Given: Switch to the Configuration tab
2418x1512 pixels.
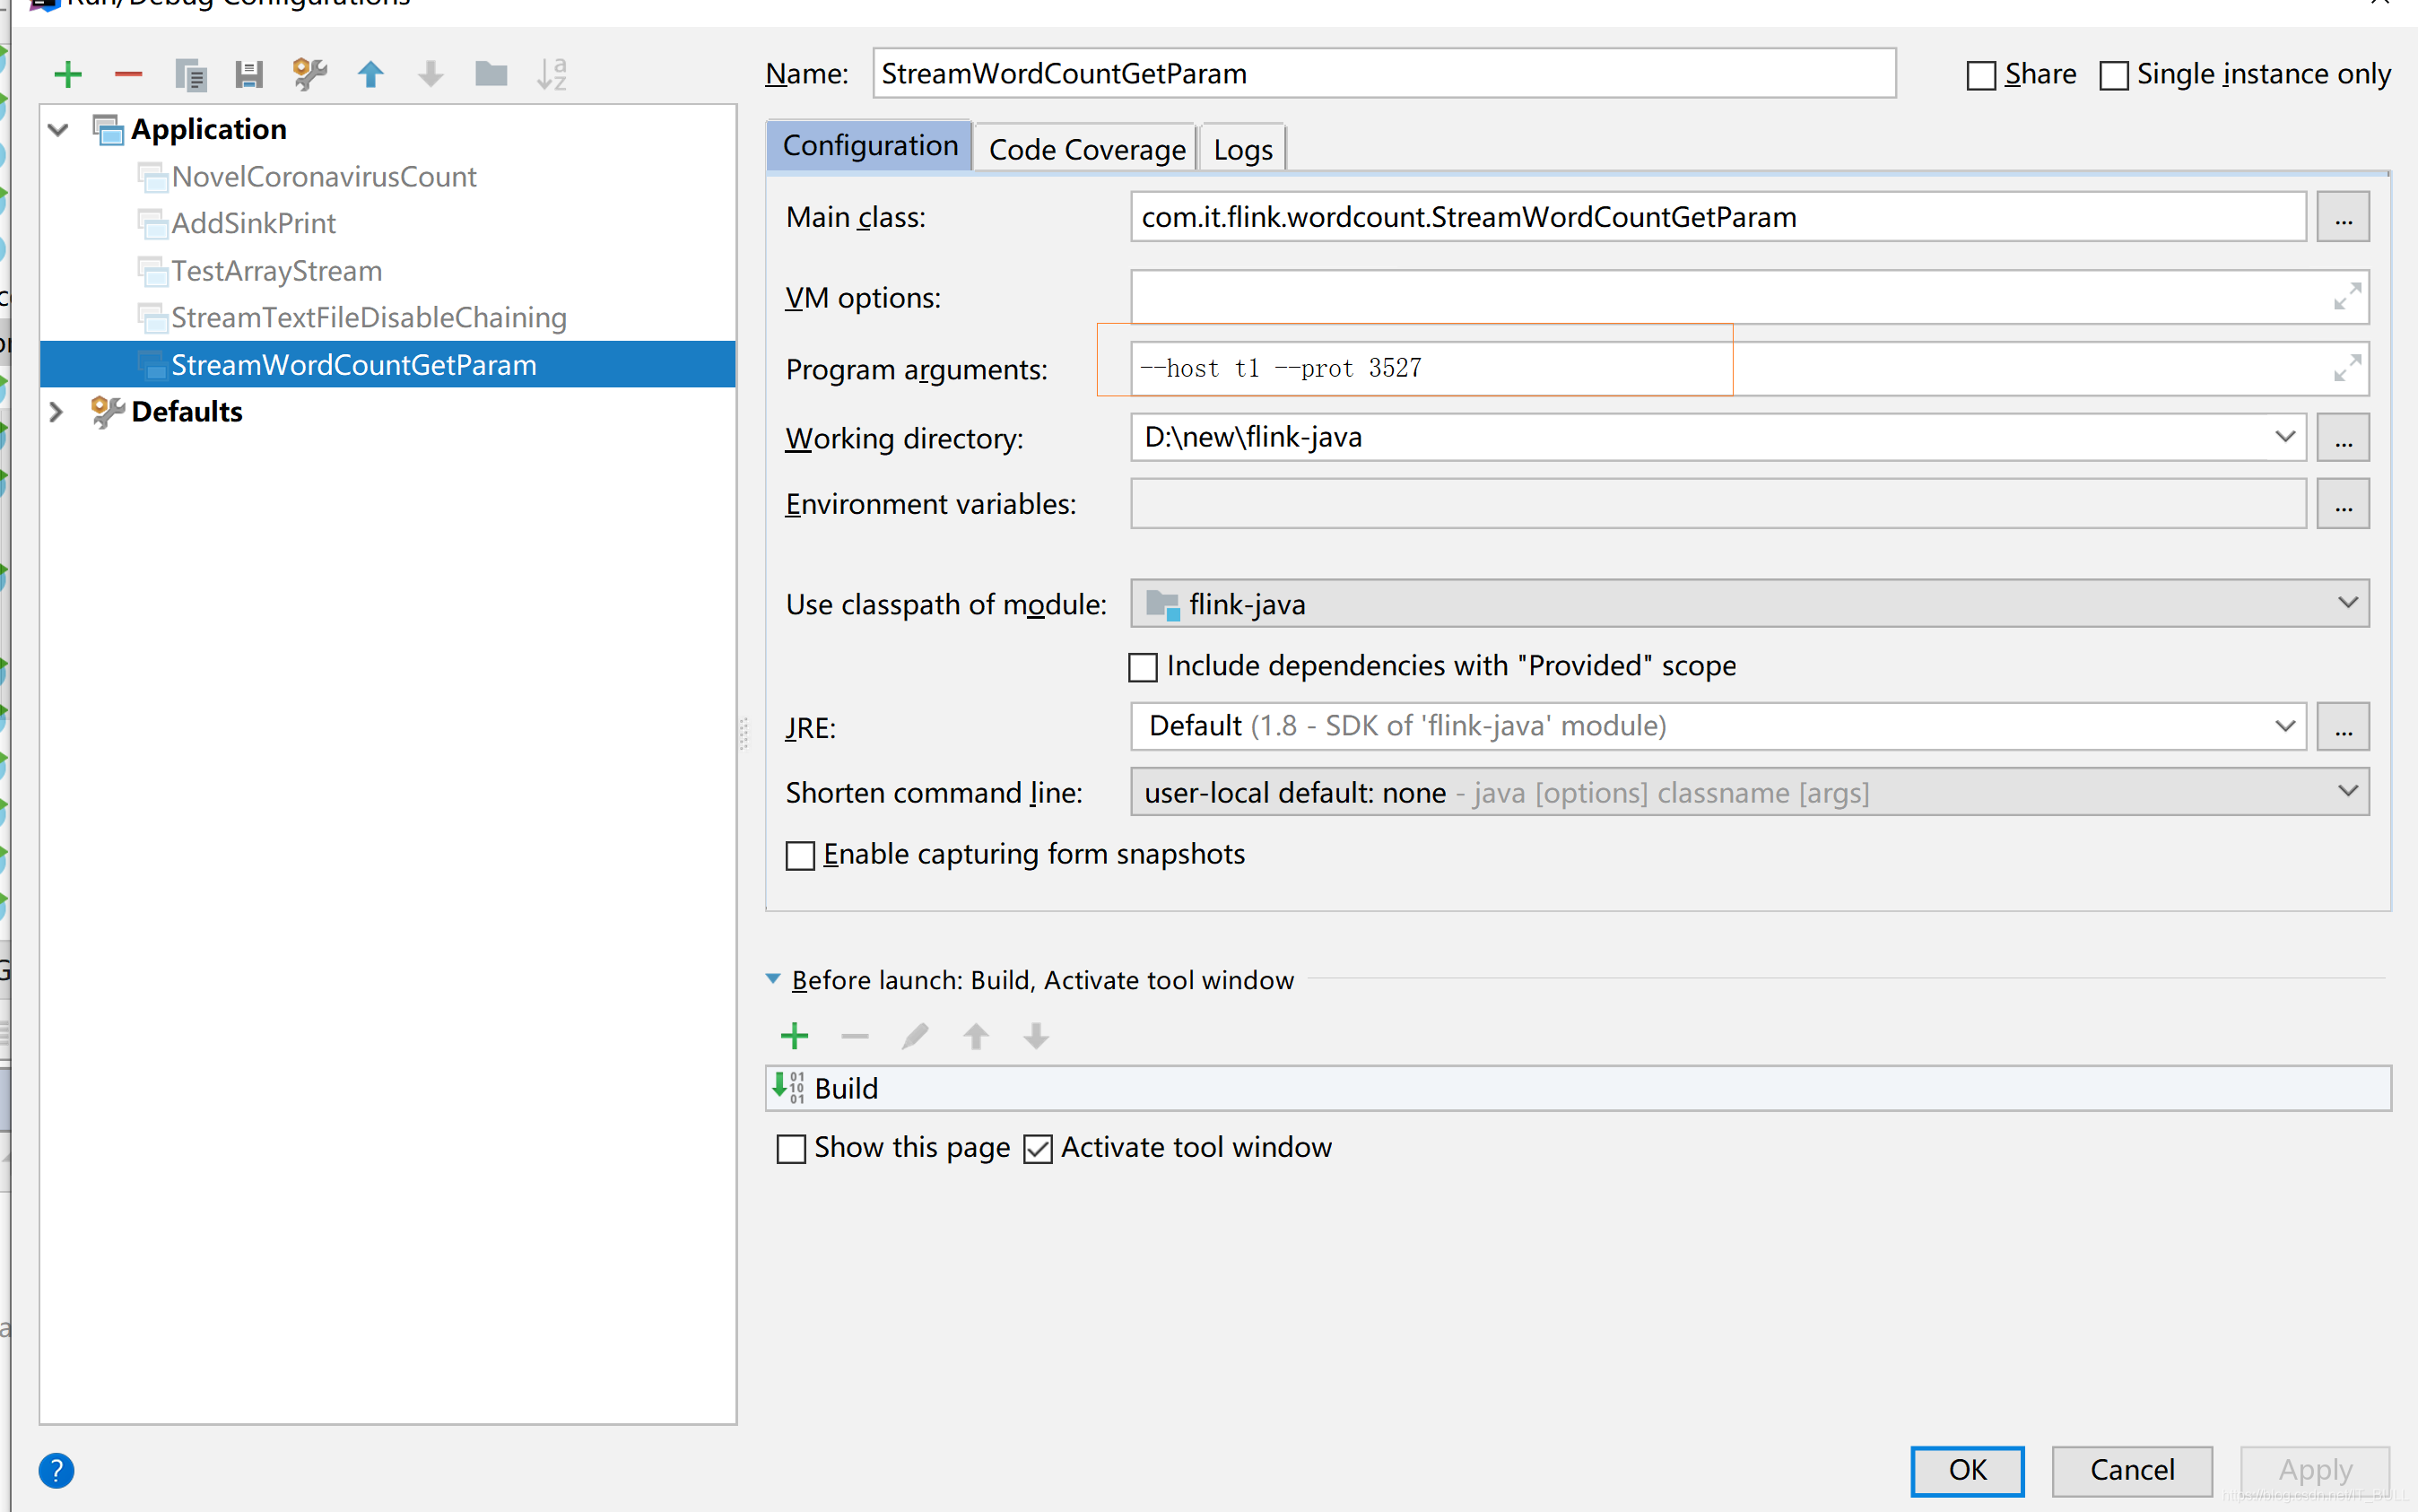Looking at the screenshot, I should (869, 146).
